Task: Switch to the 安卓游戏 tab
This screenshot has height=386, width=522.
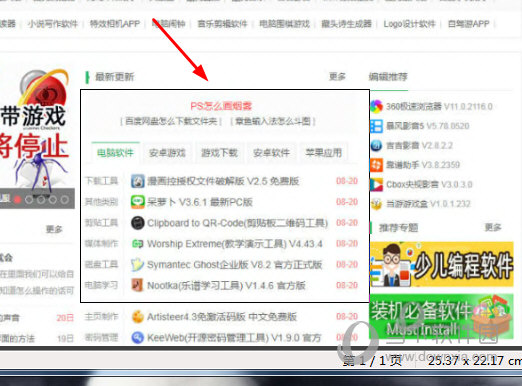Action: [167, 153]
